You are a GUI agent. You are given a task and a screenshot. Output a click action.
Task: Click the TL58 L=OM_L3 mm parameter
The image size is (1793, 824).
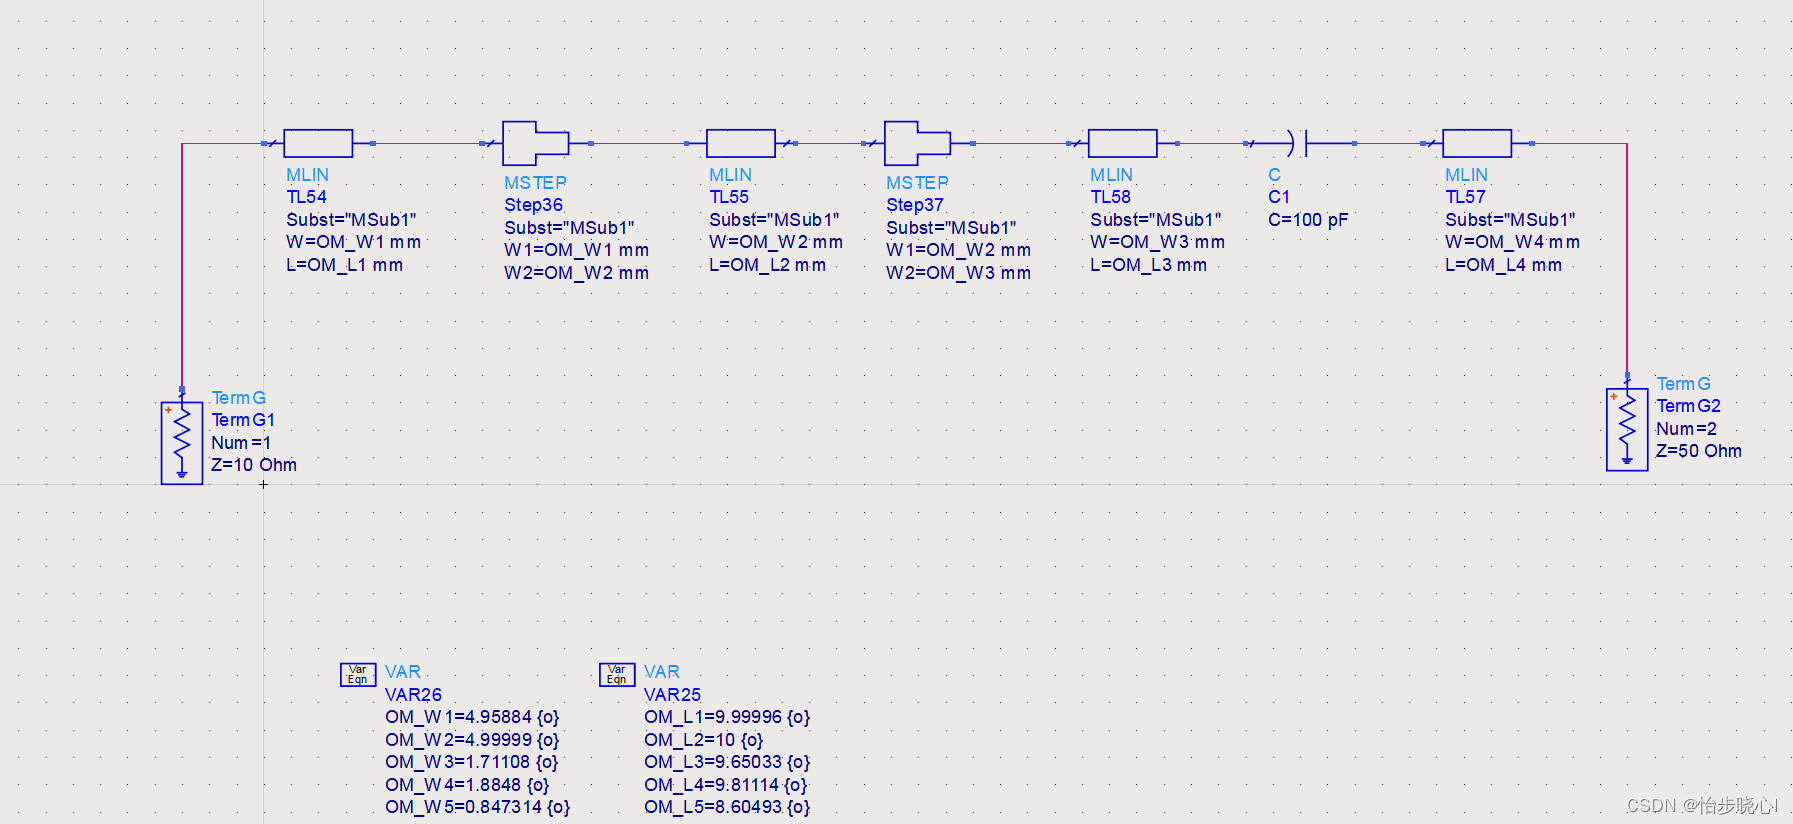pos(1149,265)
